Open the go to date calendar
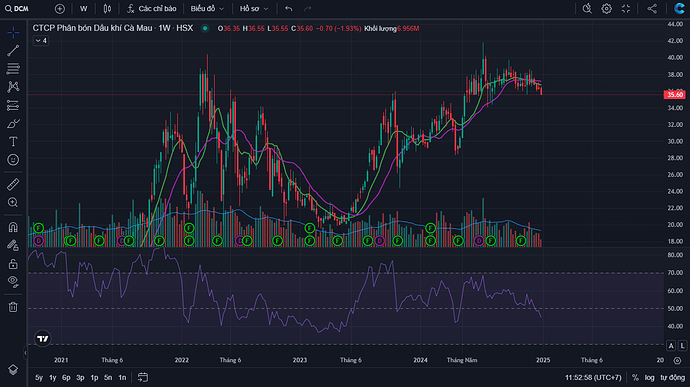Viewport: 690px width, 387px height. [143, 377]
